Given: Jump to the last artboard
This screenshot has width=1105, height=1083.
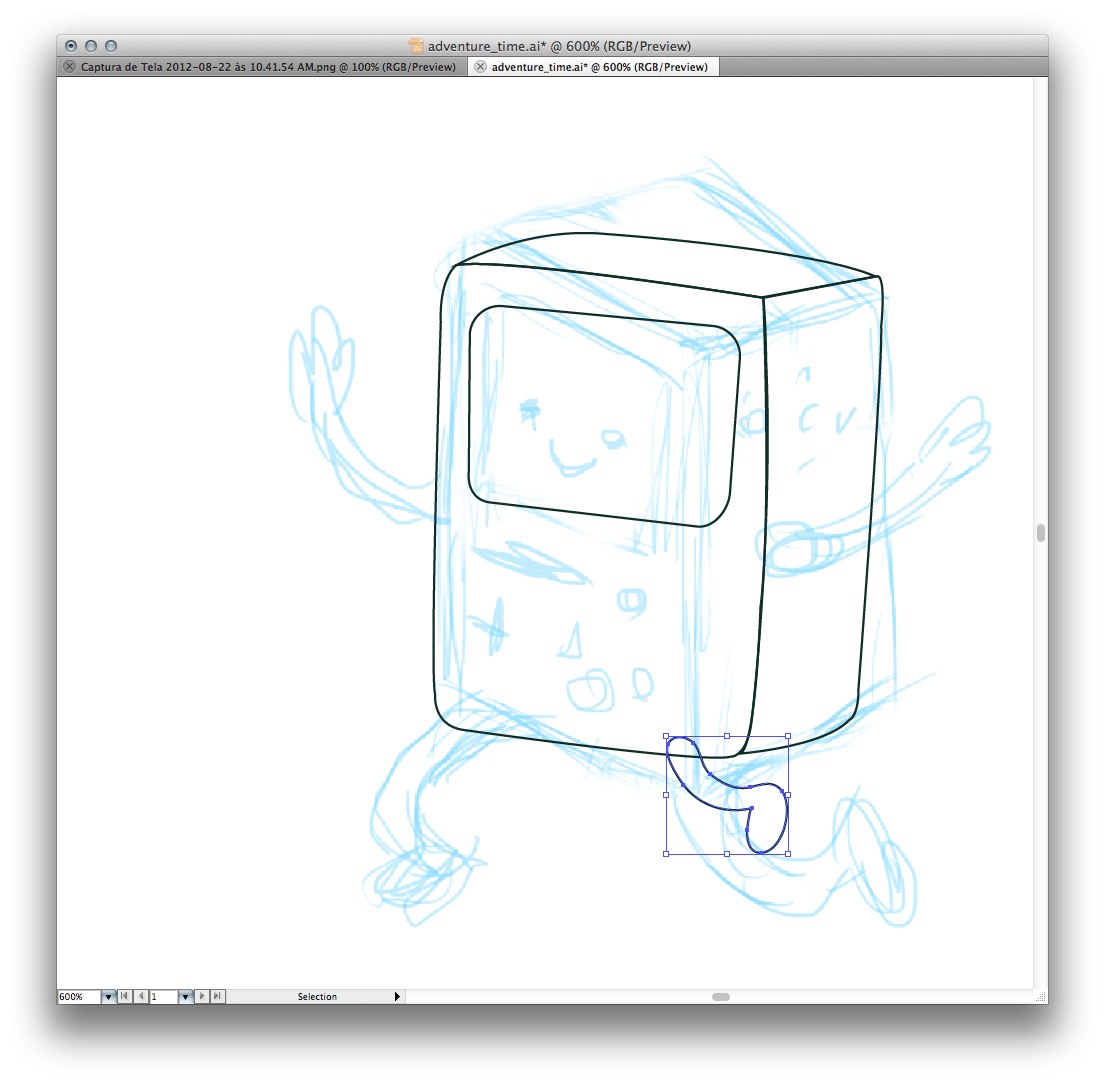Looking at the screenshot, I should (x=218, y=996).
